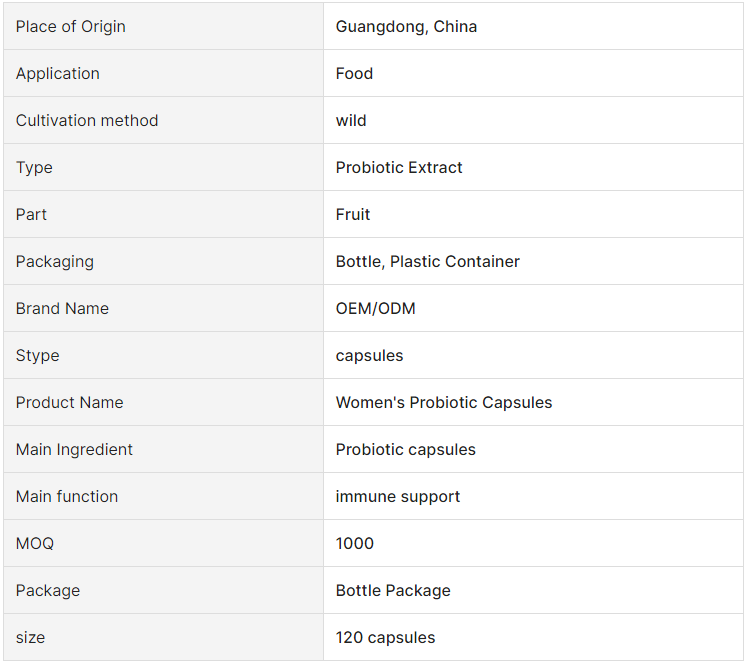Click Bottle, Plastic Container value
The image size is (747, 664).
click(427, 262)
